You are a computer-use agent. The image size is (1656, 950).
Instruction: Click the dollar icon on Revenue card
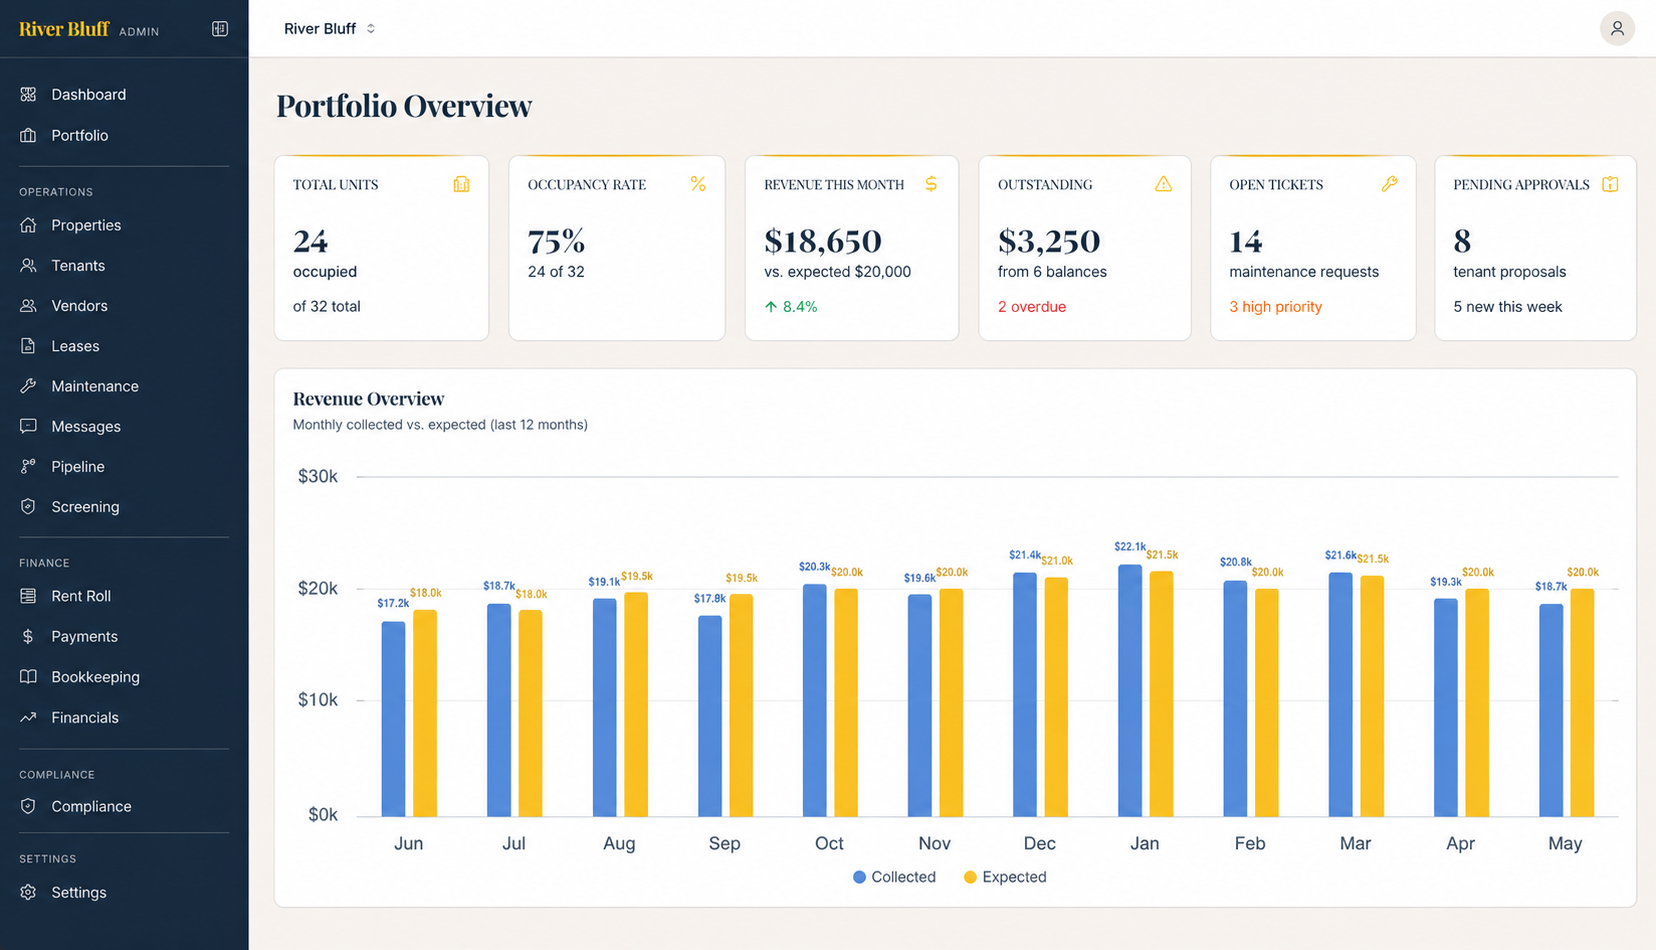coord(931,184)
